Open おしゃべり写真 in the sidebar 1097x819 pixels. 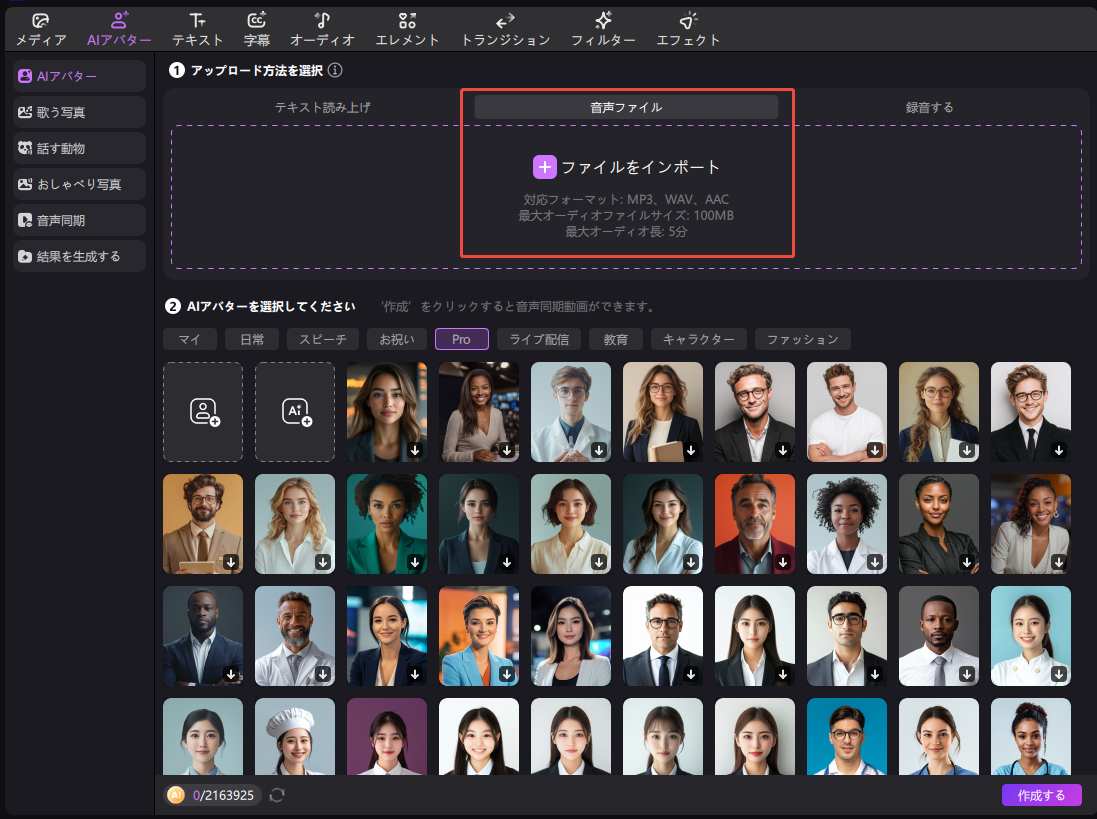coord(79,184)
